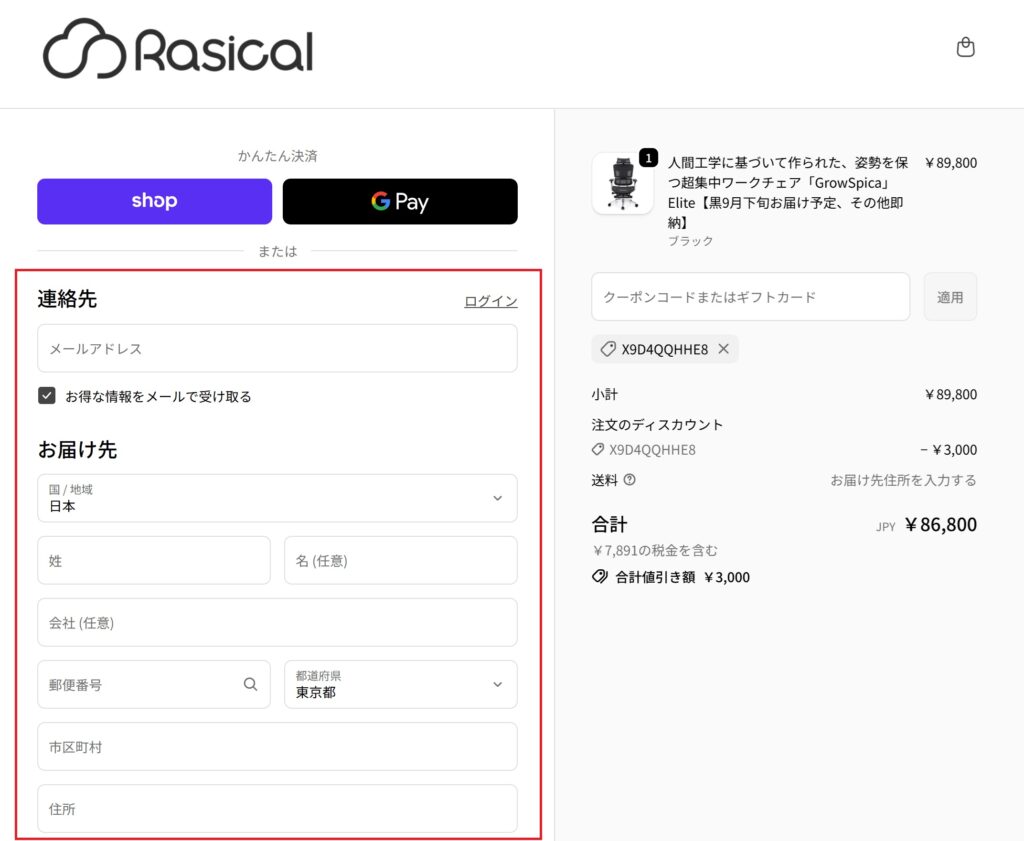
Task: Click the tag icon in the coupon chip
Action: (608, 349)
